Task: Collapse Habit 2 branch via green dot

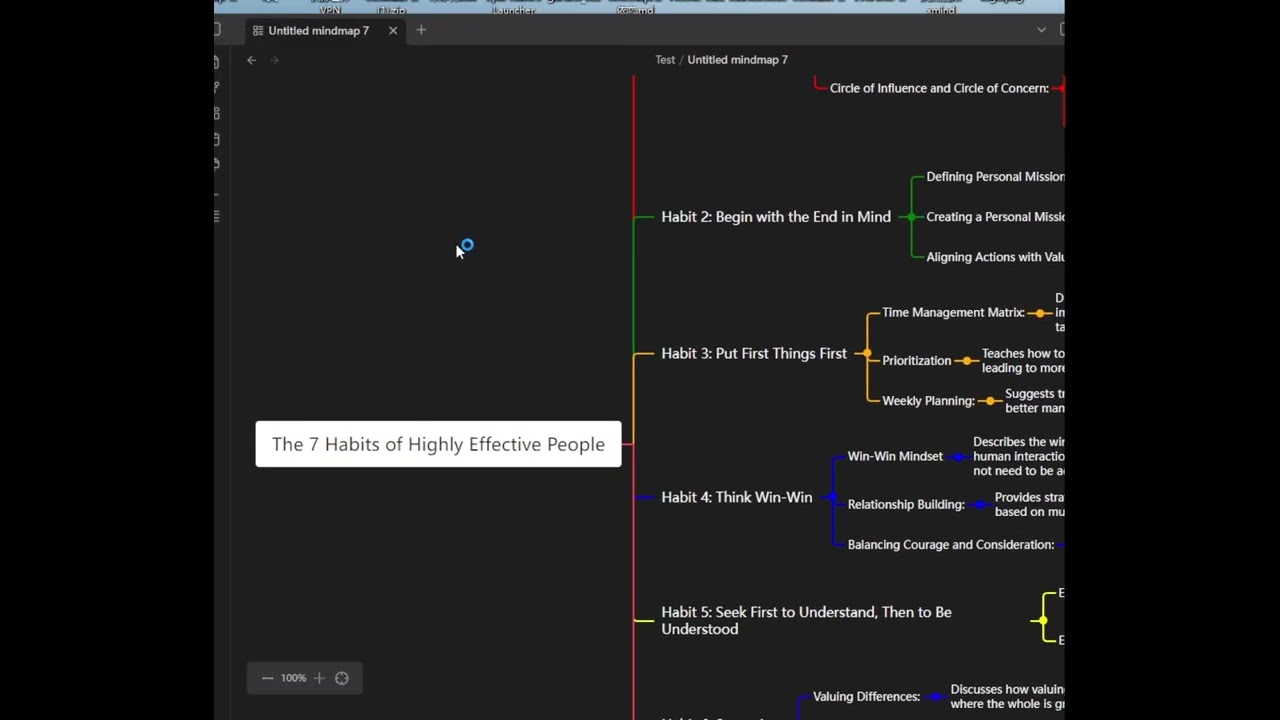Action: pos(910,217)
